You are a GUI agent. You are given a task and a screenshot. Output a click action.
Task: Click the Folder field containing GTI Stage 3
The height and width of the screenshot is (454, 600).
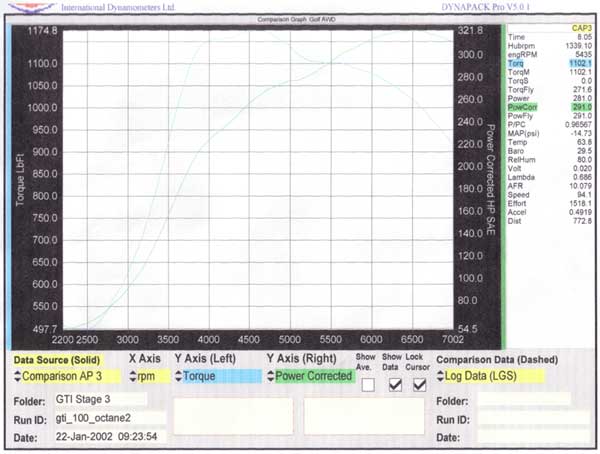pyautogui.click(x=101, y=399)
